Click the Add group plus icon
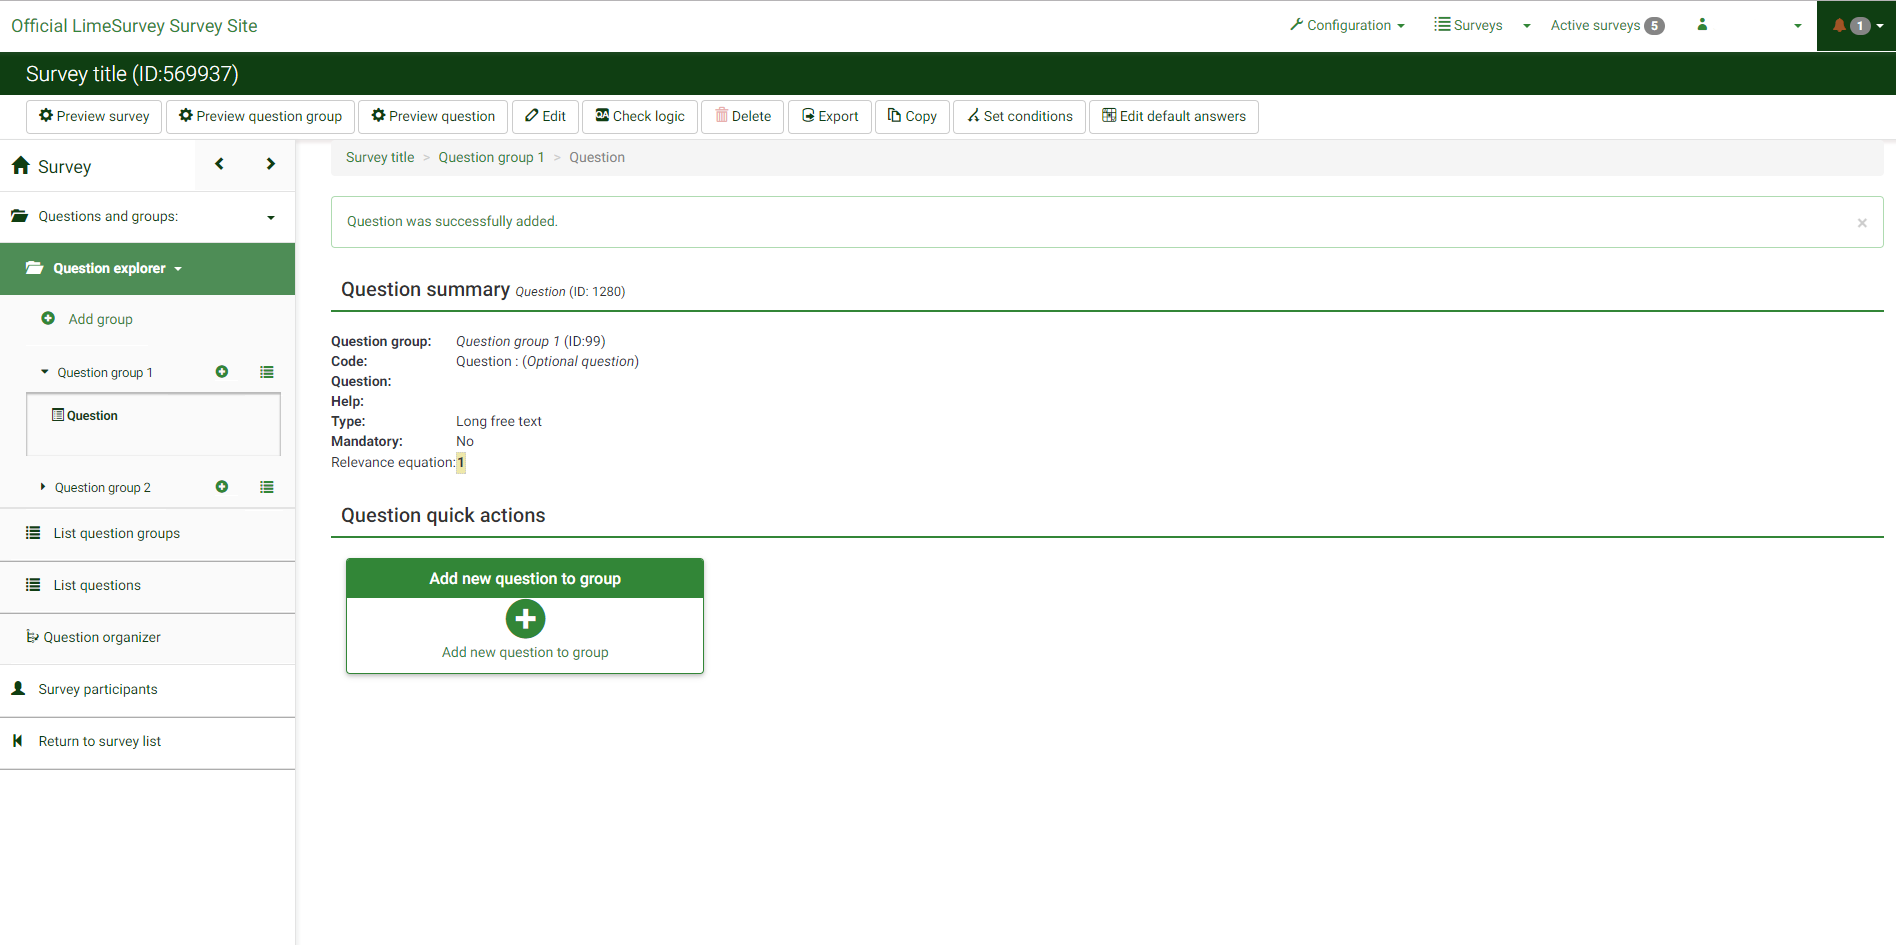The height and width of the screenshot is (945, 1896). click(x=48, y=319)
